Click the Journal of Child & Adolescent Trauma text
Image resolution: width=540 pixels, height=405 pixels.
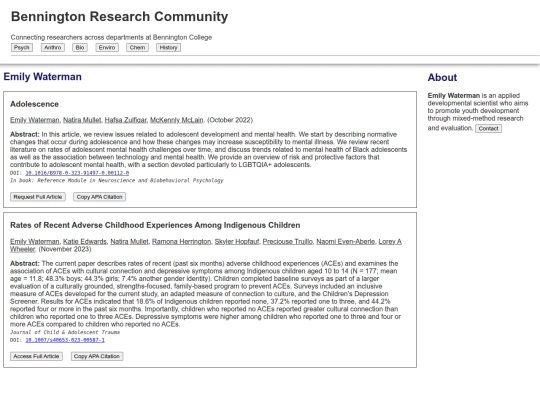coord(65,332)
